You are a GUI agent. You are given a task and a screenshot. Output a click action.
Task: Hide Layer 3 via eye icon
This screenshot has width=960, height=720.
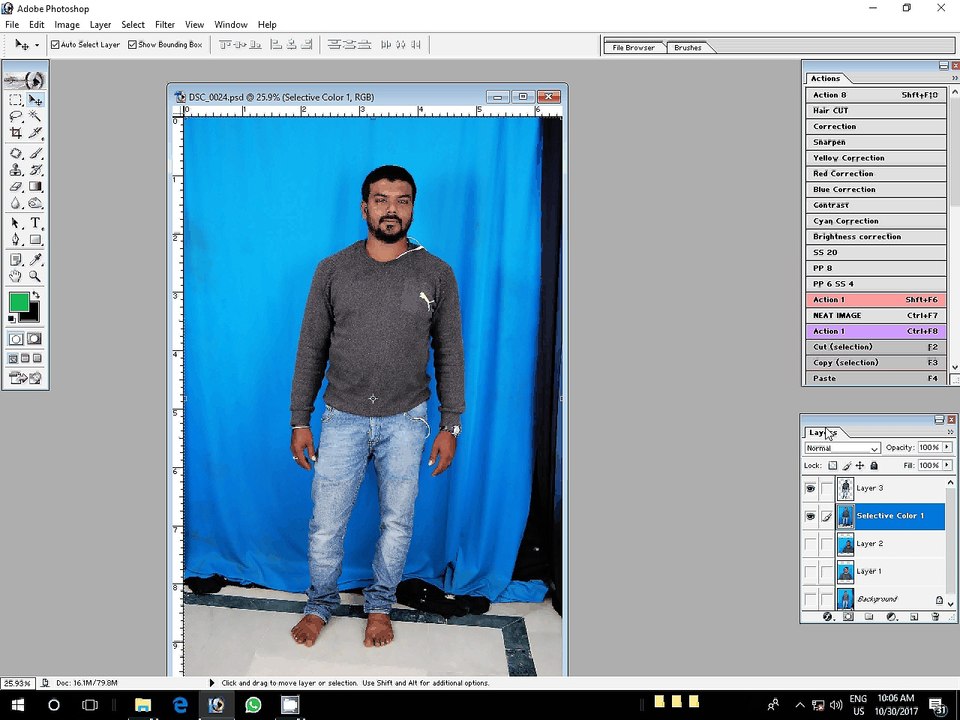pos(811,489)
